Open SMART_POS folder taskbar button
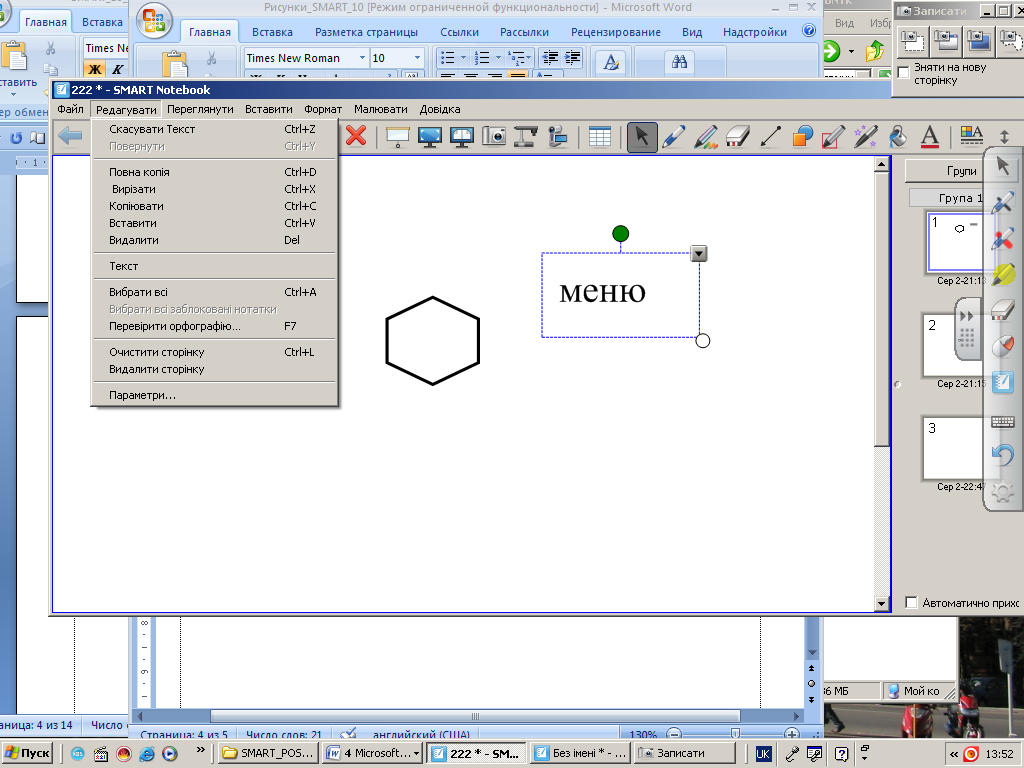Screen dimensions: 1024x768 point(269,753)
